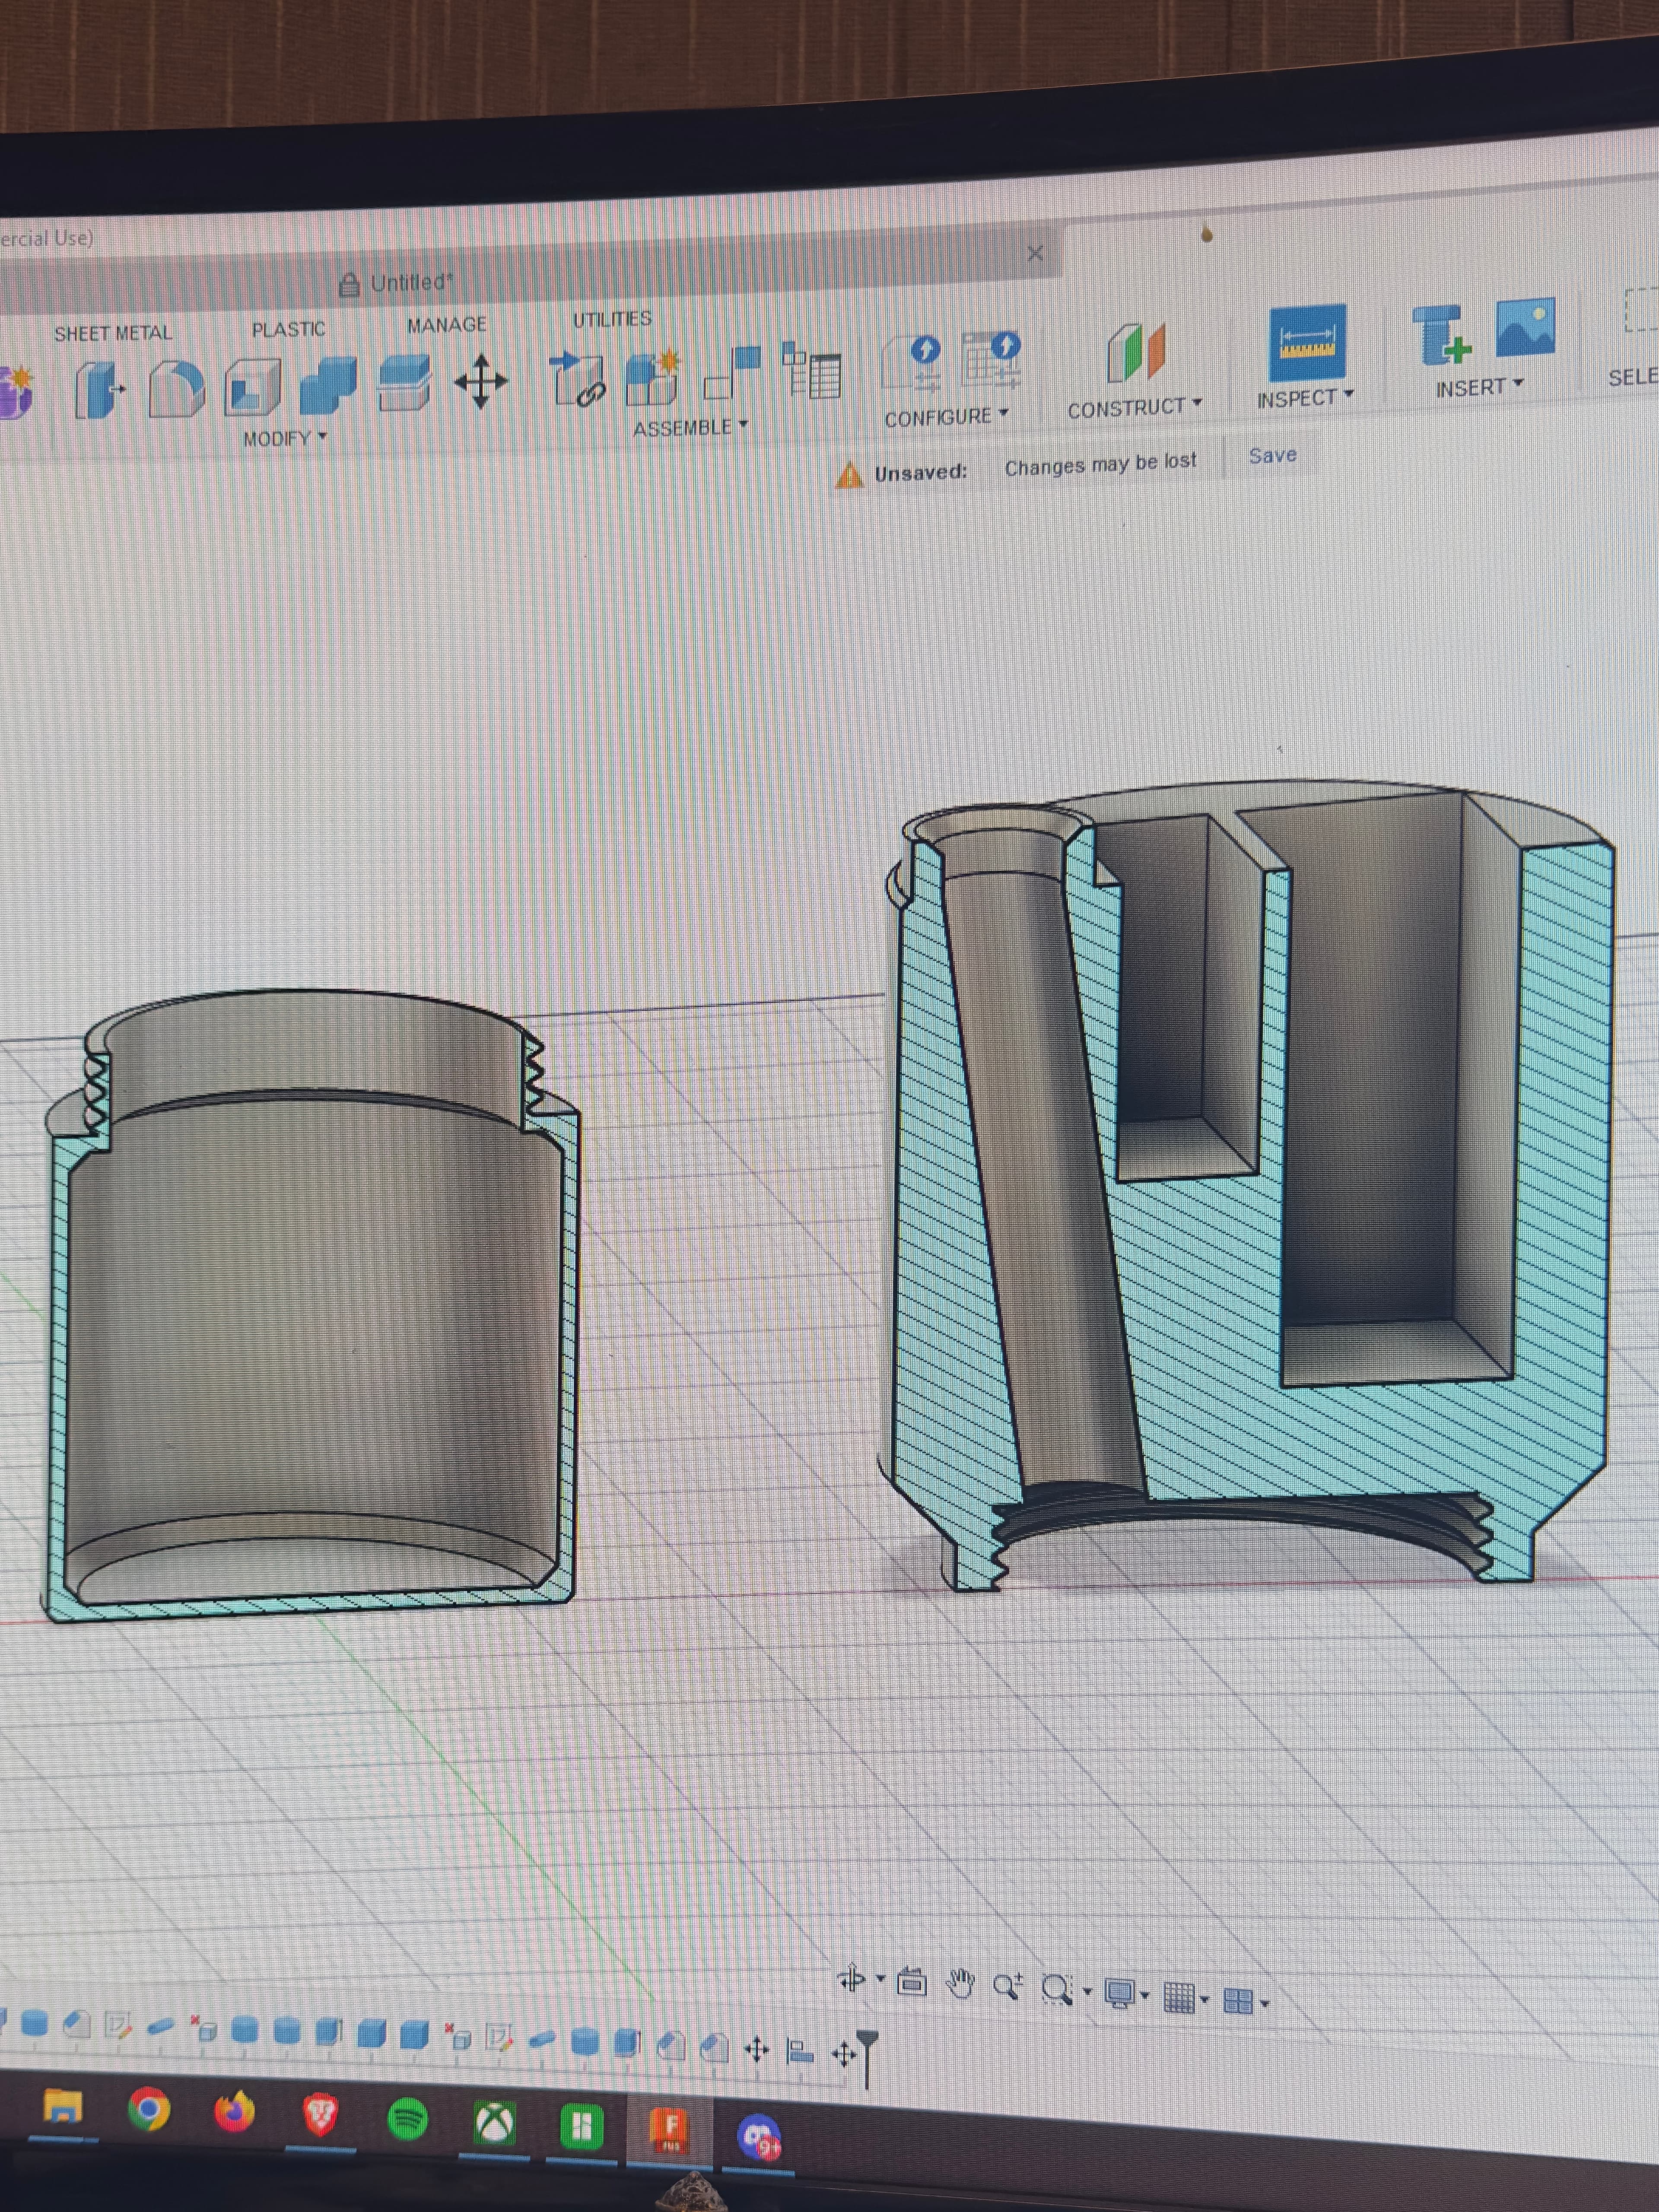Open the Modify dropdown menu
Screen dimensions: 1659x2212
point(285,438)
